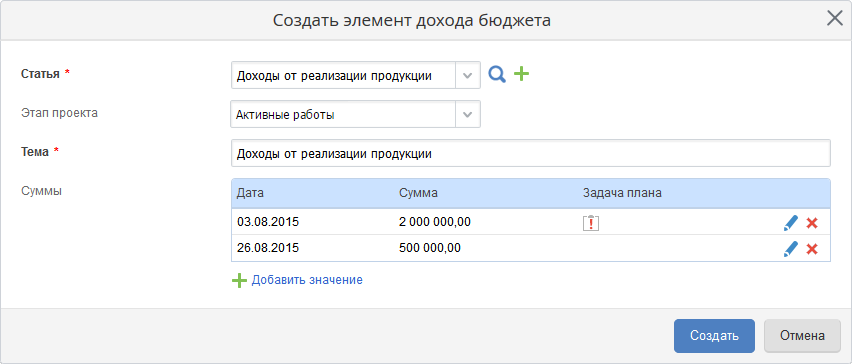852x364 pixels.
Task: Delete the 03.08.2015 row with red cross
Action: (812, 223)
